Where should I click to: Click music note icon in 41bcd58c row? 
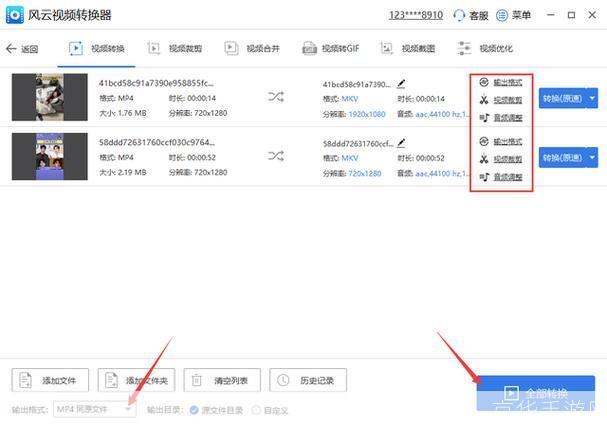tap(484, 117)
